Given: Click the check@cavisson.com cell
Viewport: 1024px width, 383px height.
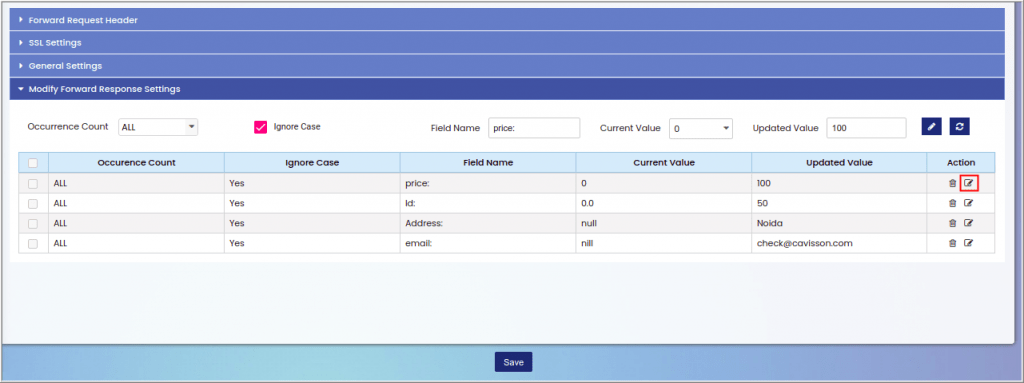Looking at the screenshot, I should point(839,243).
